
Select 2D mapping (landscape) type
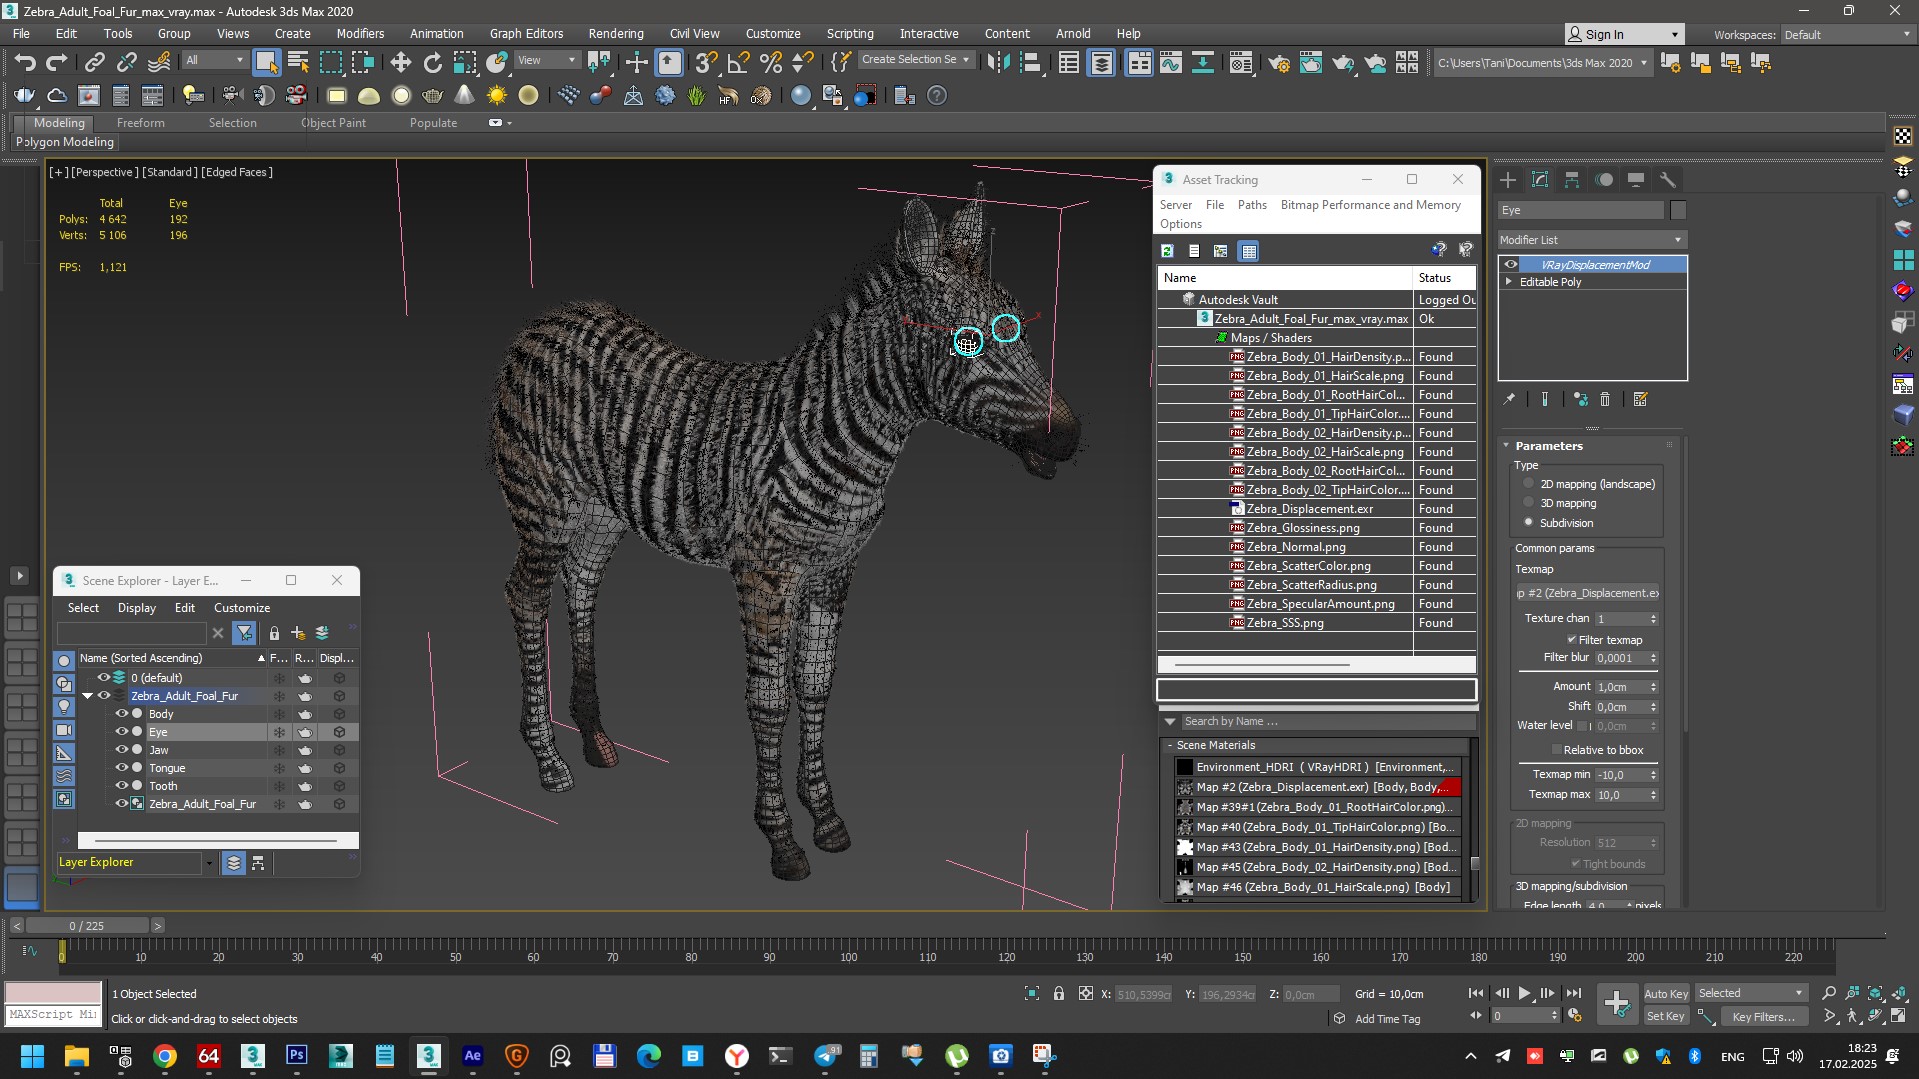(x=1528, y=484)
